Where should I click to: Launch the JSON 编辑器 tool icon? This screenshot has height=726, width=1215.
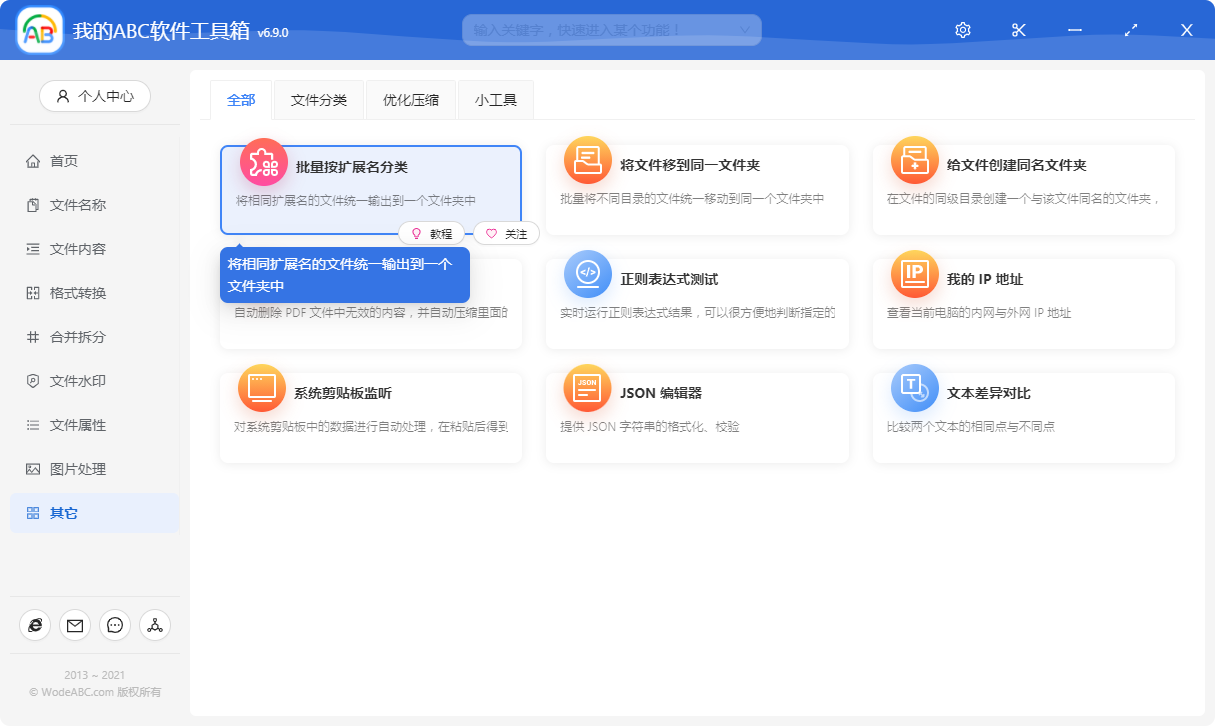click(587, 389)
